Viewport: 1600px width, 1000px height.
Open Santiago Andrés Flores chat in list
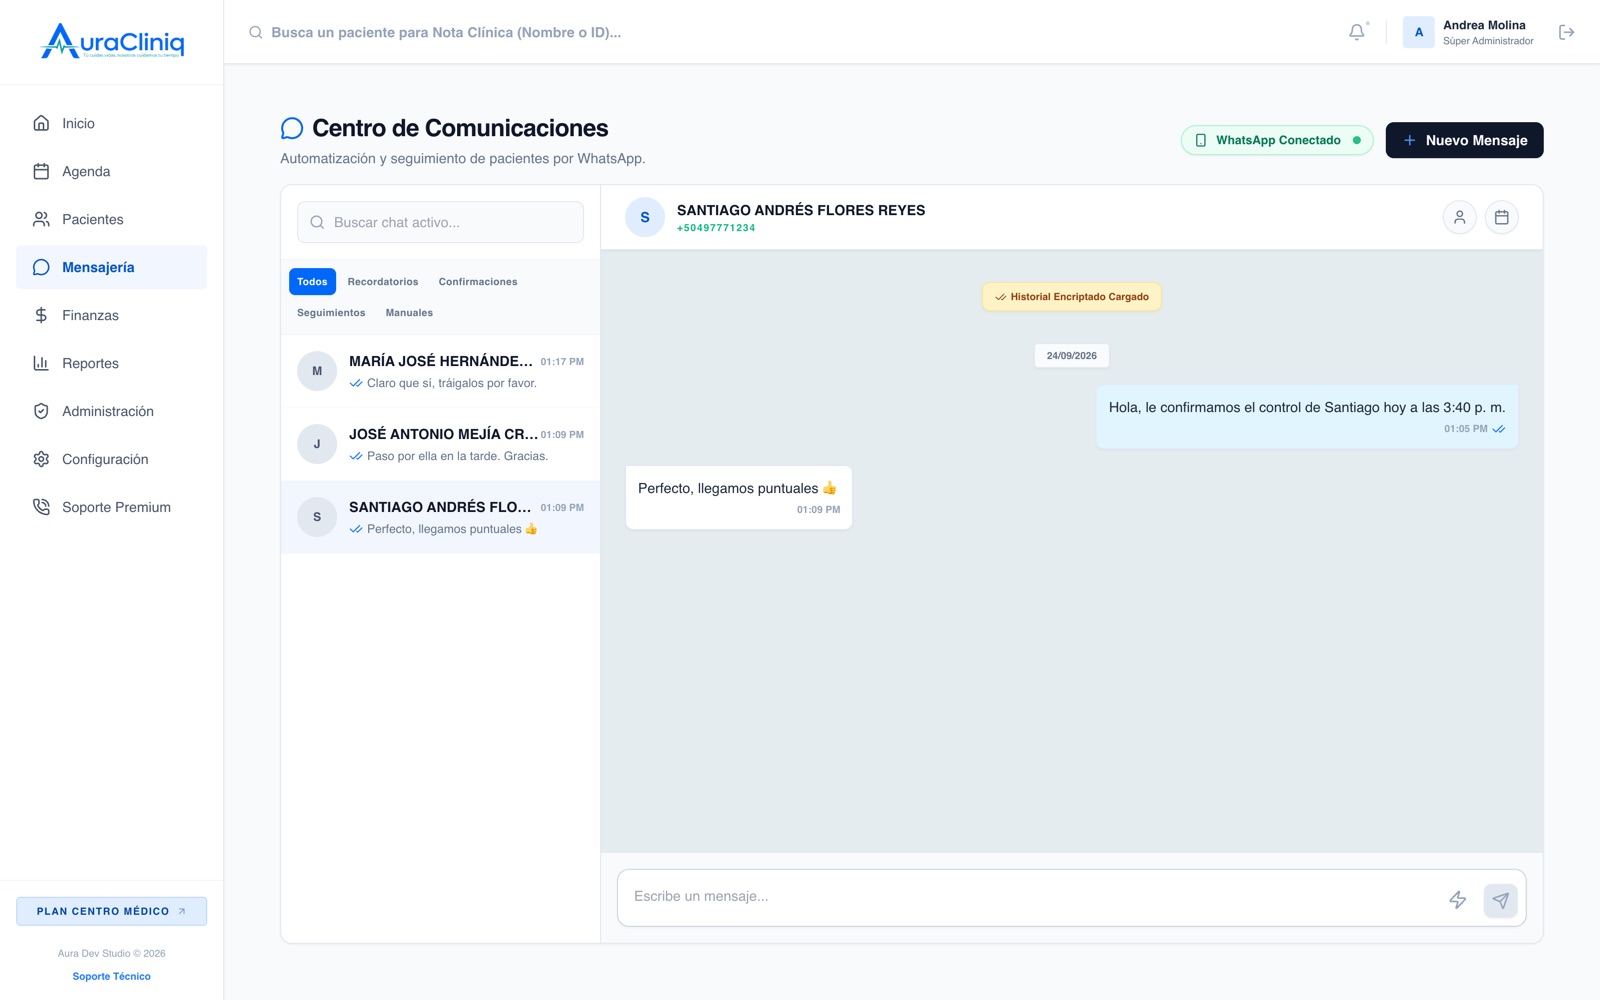point(440,517)
